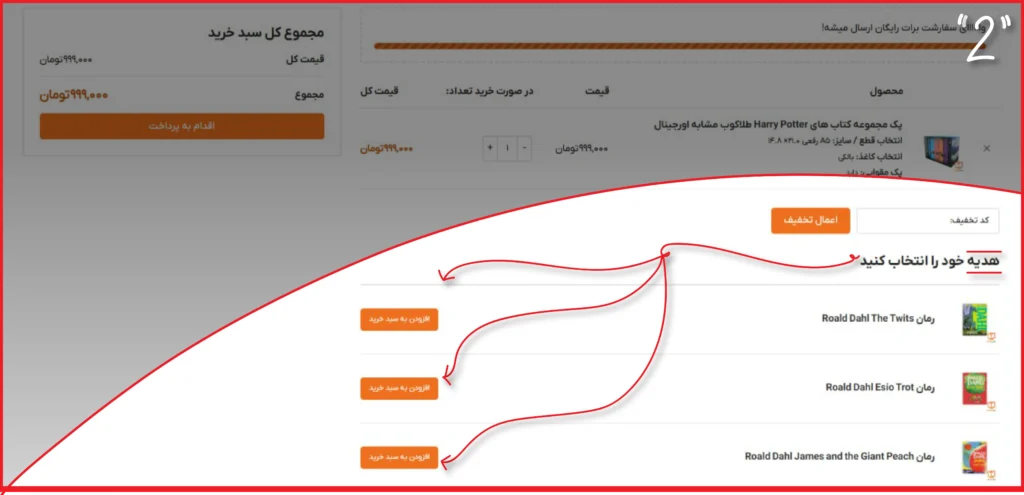Remove Harry Potter pack with the X icon

[986, 148]
